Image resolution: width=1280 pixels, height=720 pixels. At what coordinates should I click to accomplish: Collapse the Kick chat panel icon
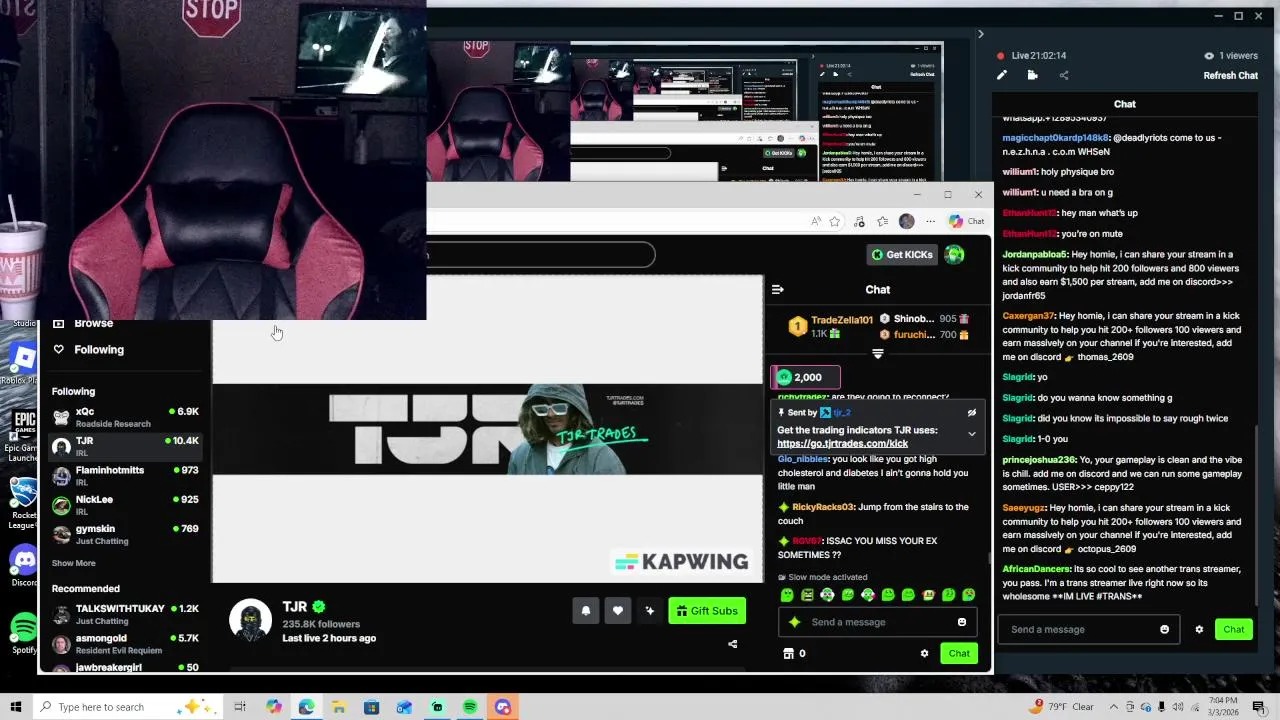pyautogui.click(x=778, y=290)
